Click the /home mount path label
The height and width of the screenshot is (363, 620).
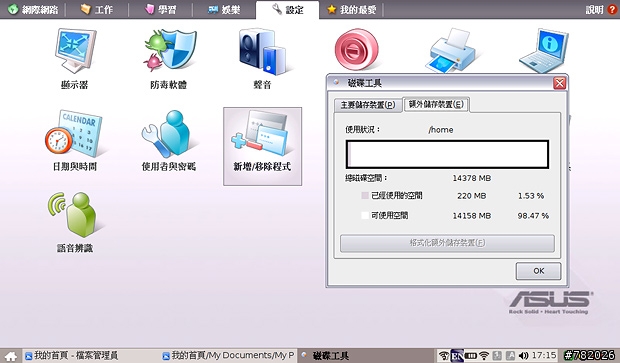441,130
